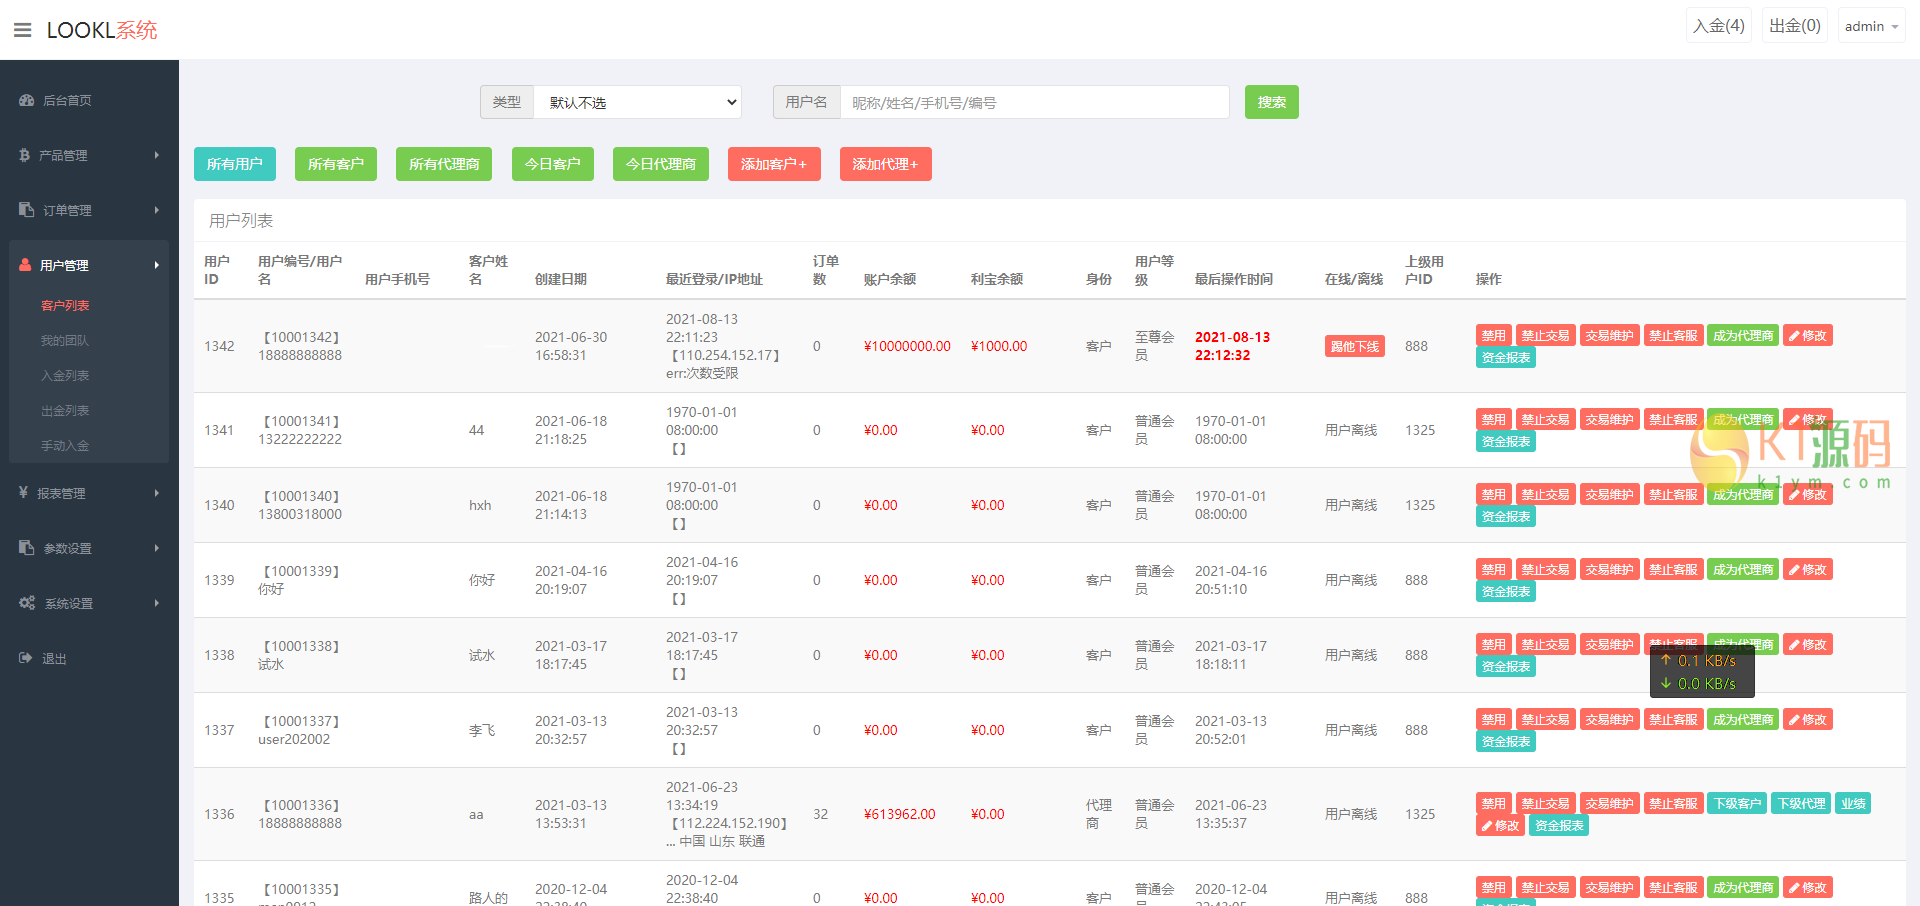
Task: Click 业绩 for user 1336
Action: (1853, 804)
